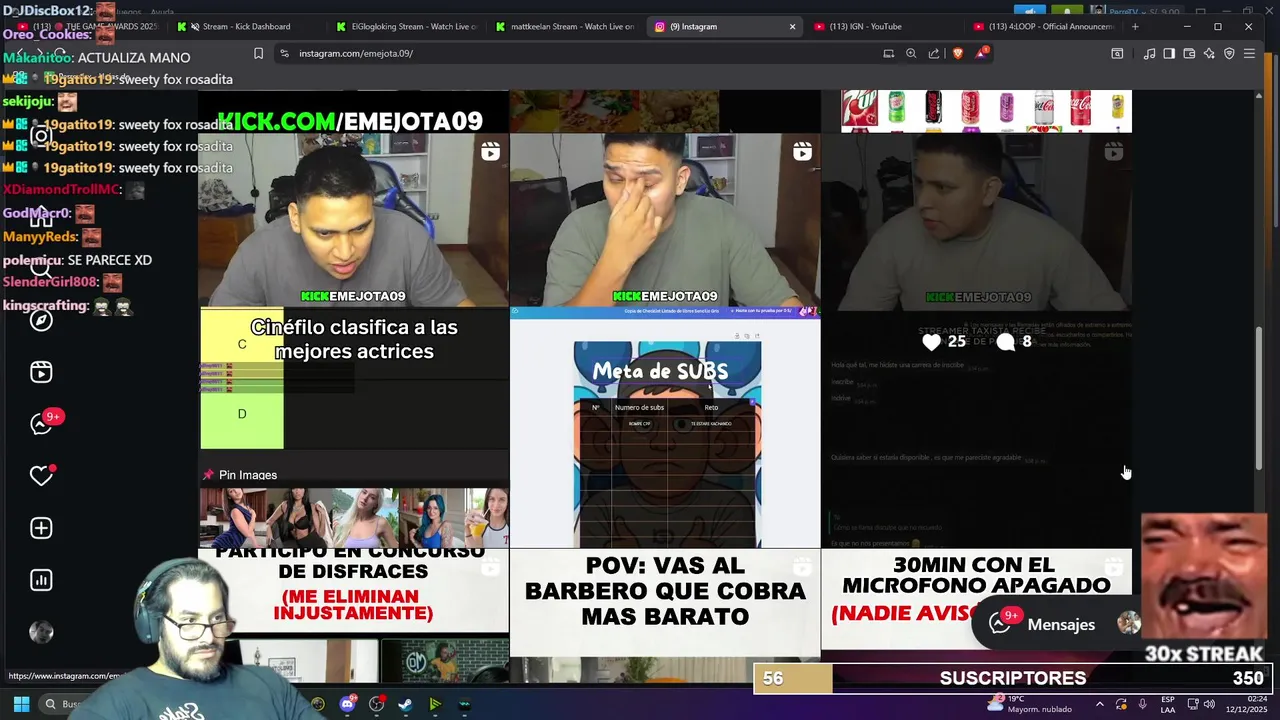Open Instagram notifications heart icon
The width and height of the screenshot is (1280, 720).
[x=41, y=476]
